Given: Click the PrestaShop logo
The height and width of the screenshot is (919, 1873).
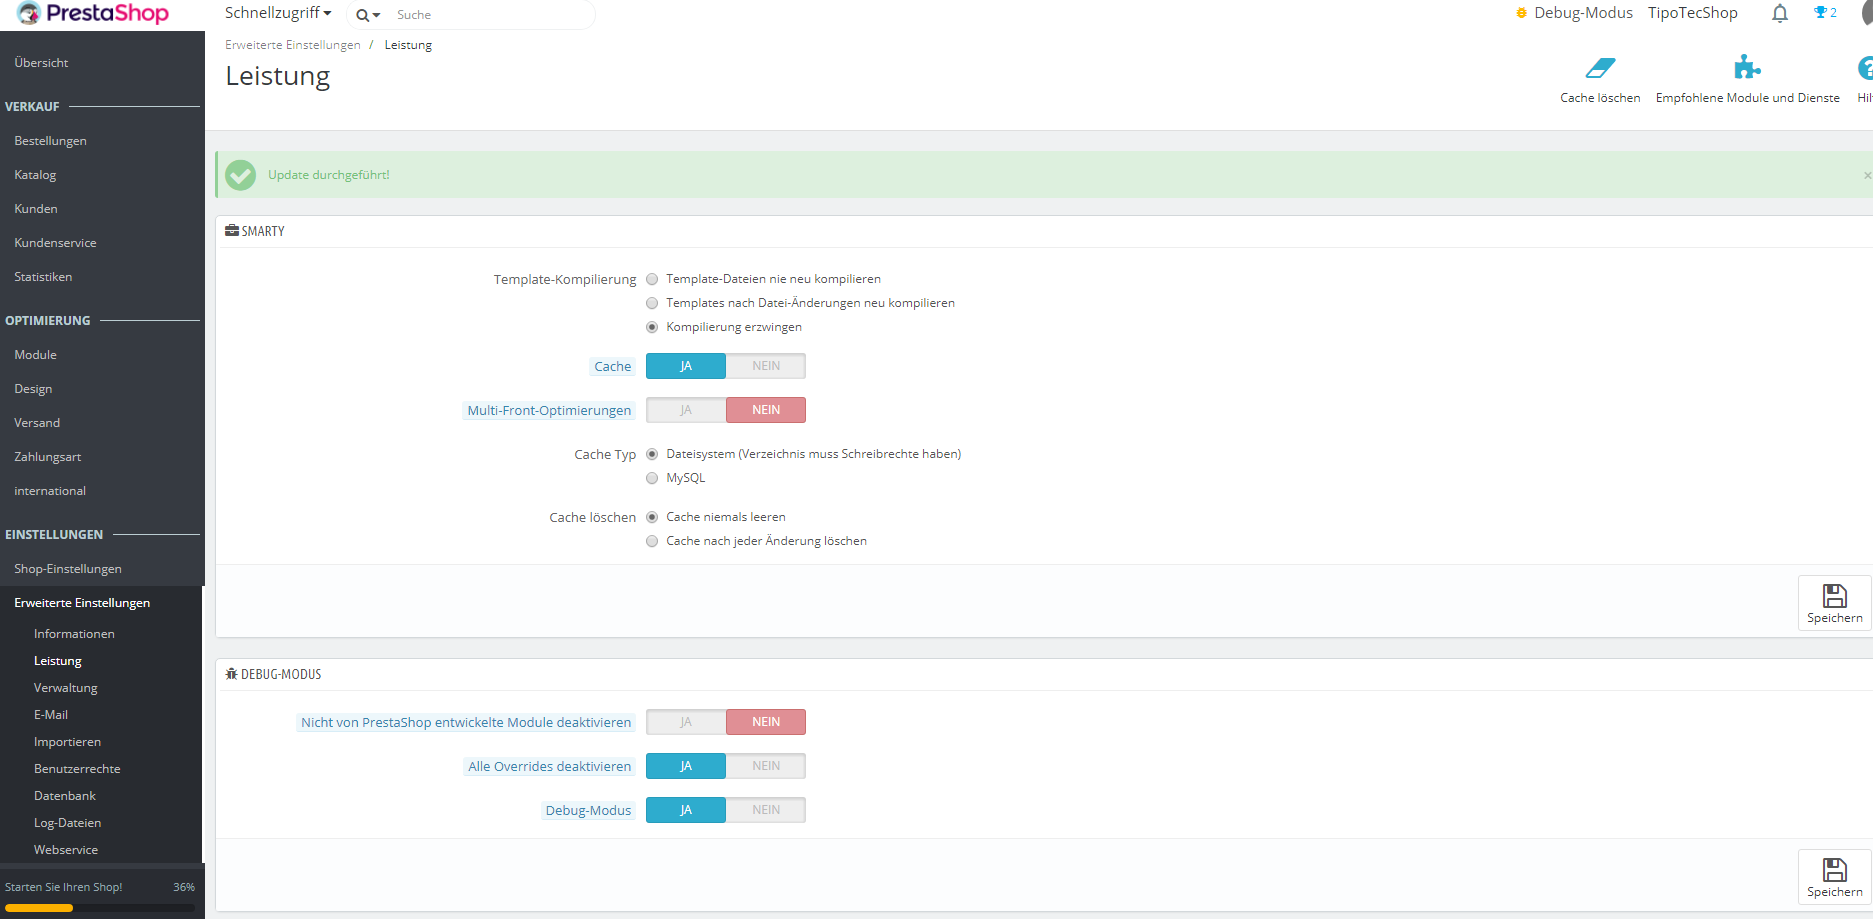Looking at the screenshot, I should [x=93, y=14].
